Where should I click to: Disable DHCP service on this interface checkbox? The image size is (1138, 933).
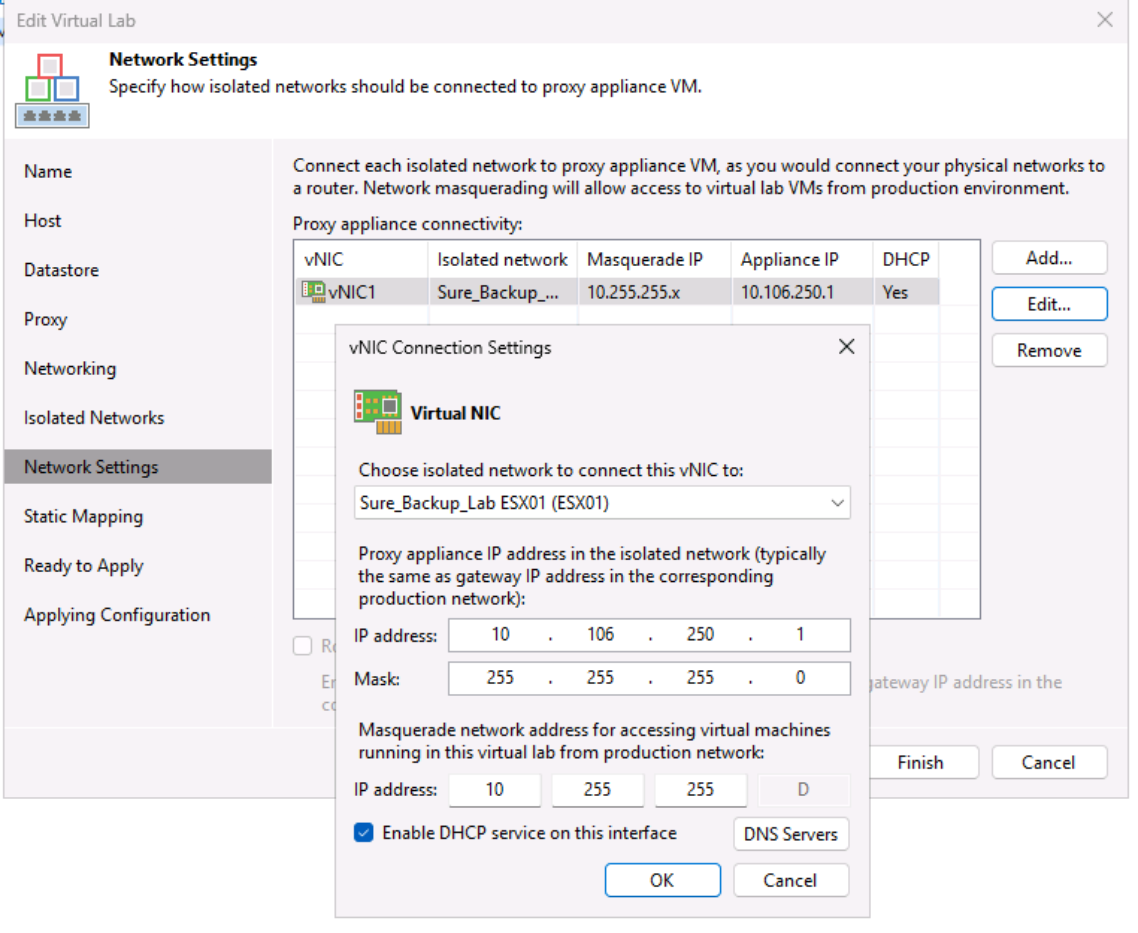point(364,833)
